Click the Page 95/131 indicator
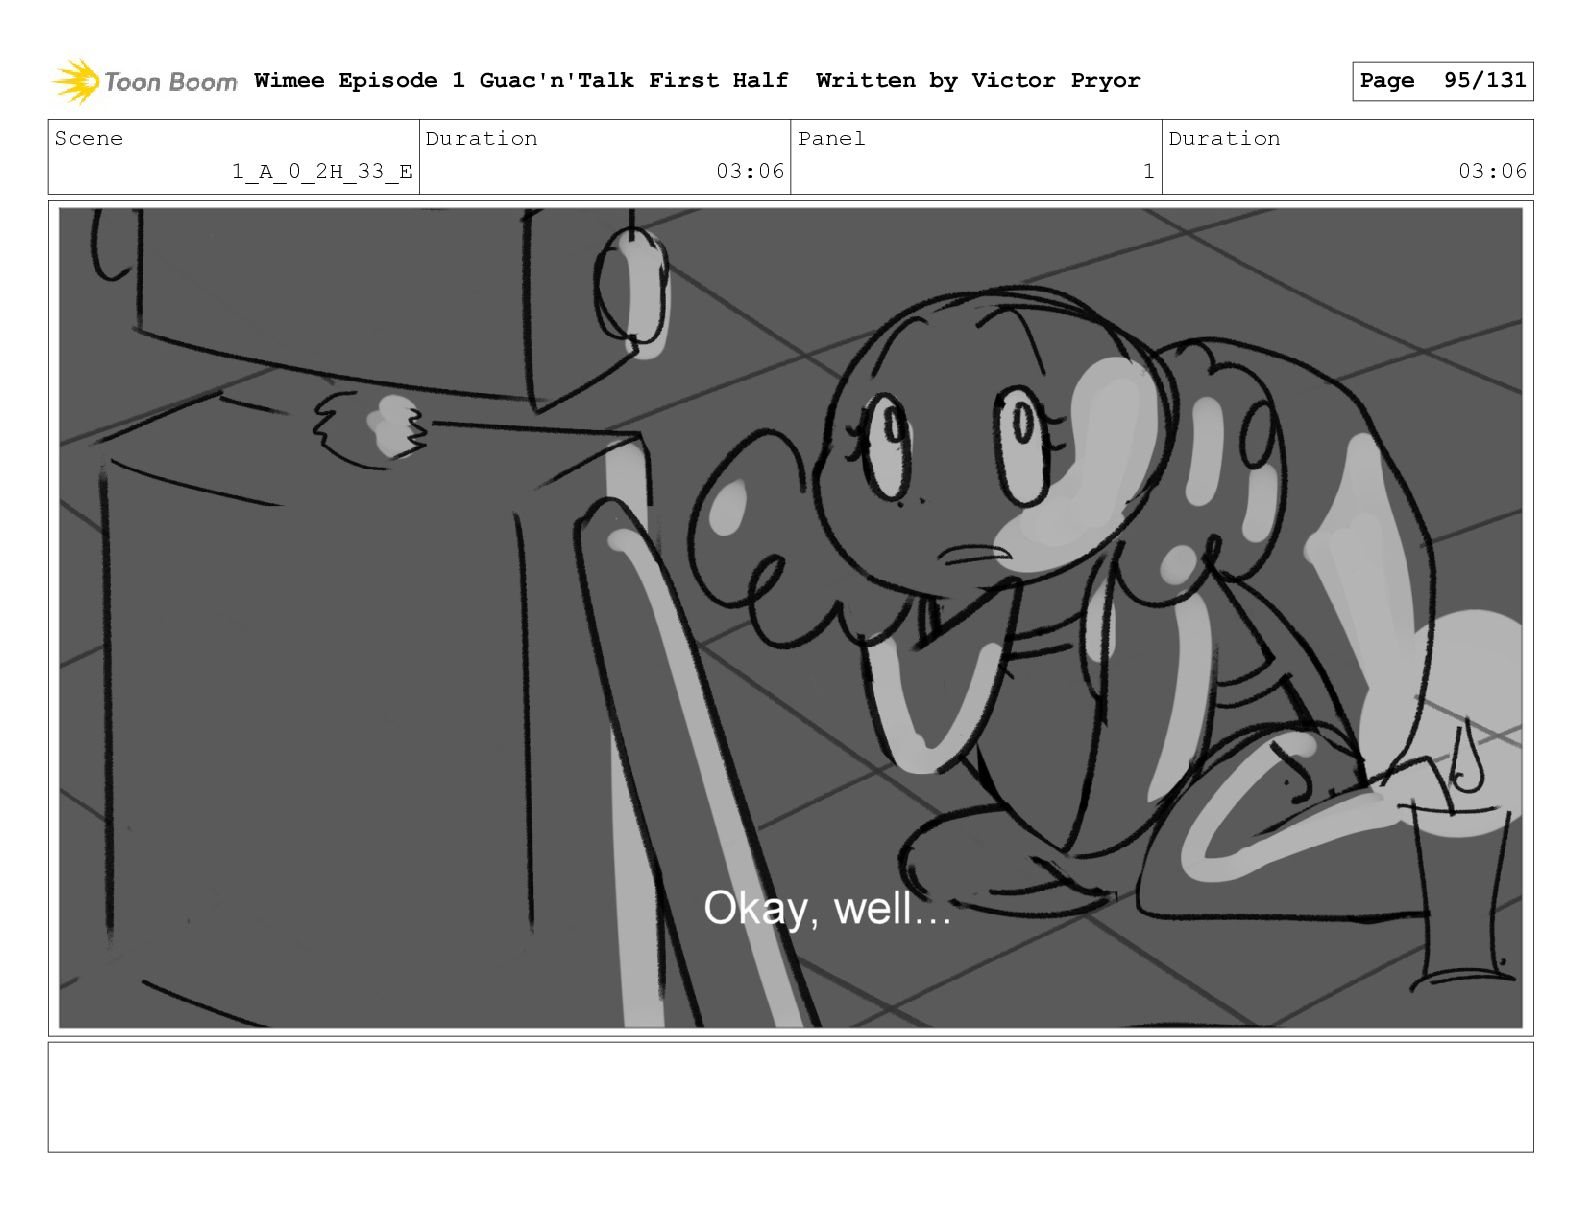Screen dimensions: 1584x1224 [x=1442, y=81]
